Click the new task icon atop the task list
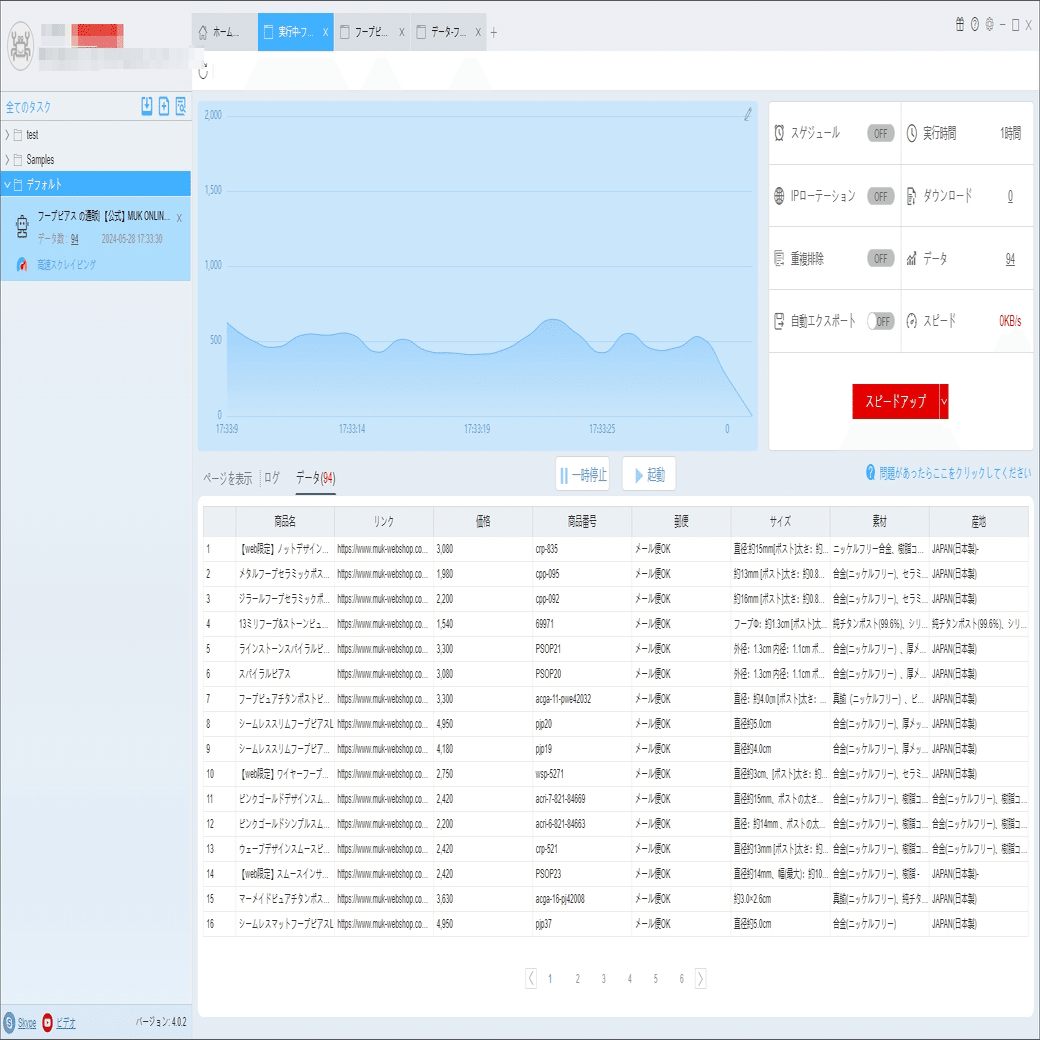 (162, 107)
